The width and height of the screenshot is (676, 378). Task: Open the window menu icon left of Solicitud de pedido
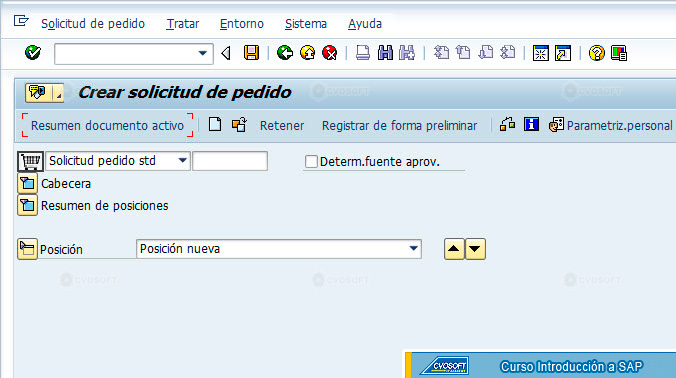pos(21,21)
